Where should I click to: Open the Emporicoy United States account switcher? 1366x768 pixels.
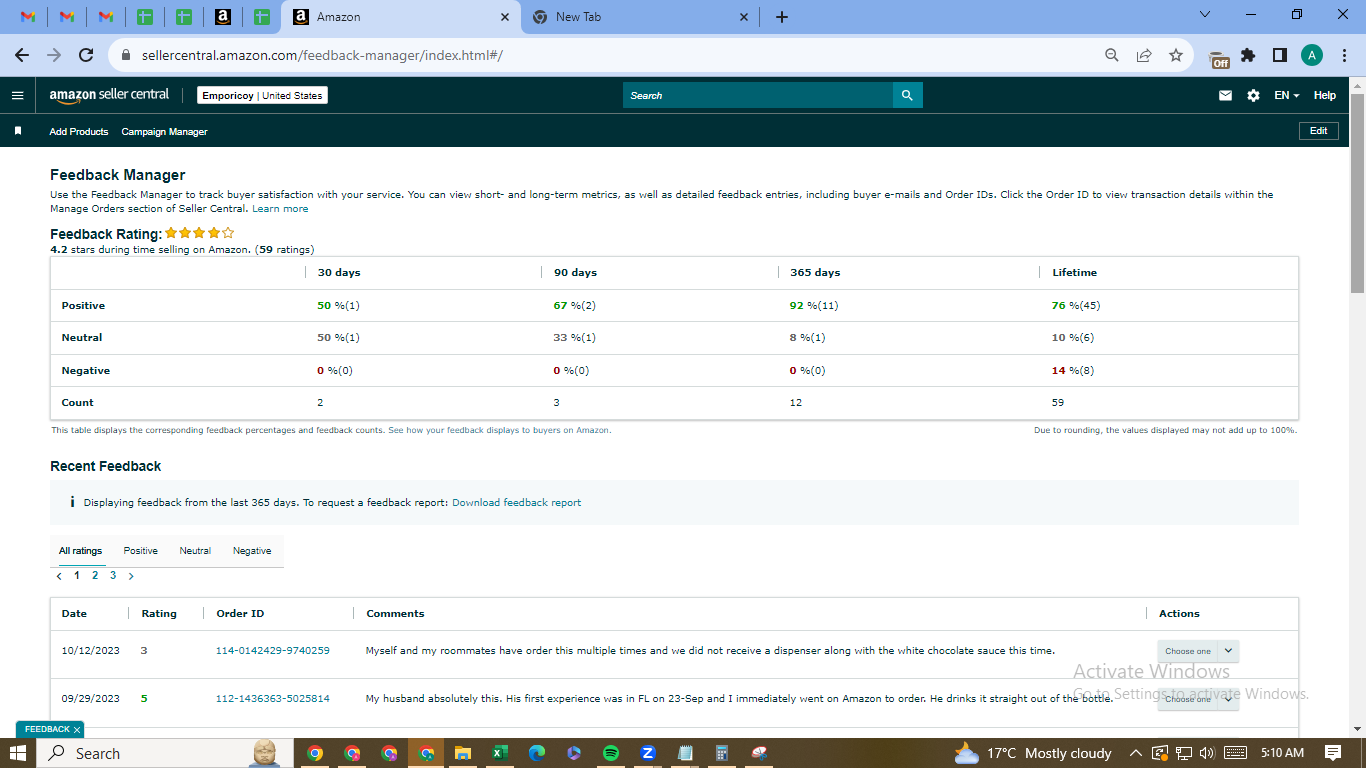click(262, 95)
